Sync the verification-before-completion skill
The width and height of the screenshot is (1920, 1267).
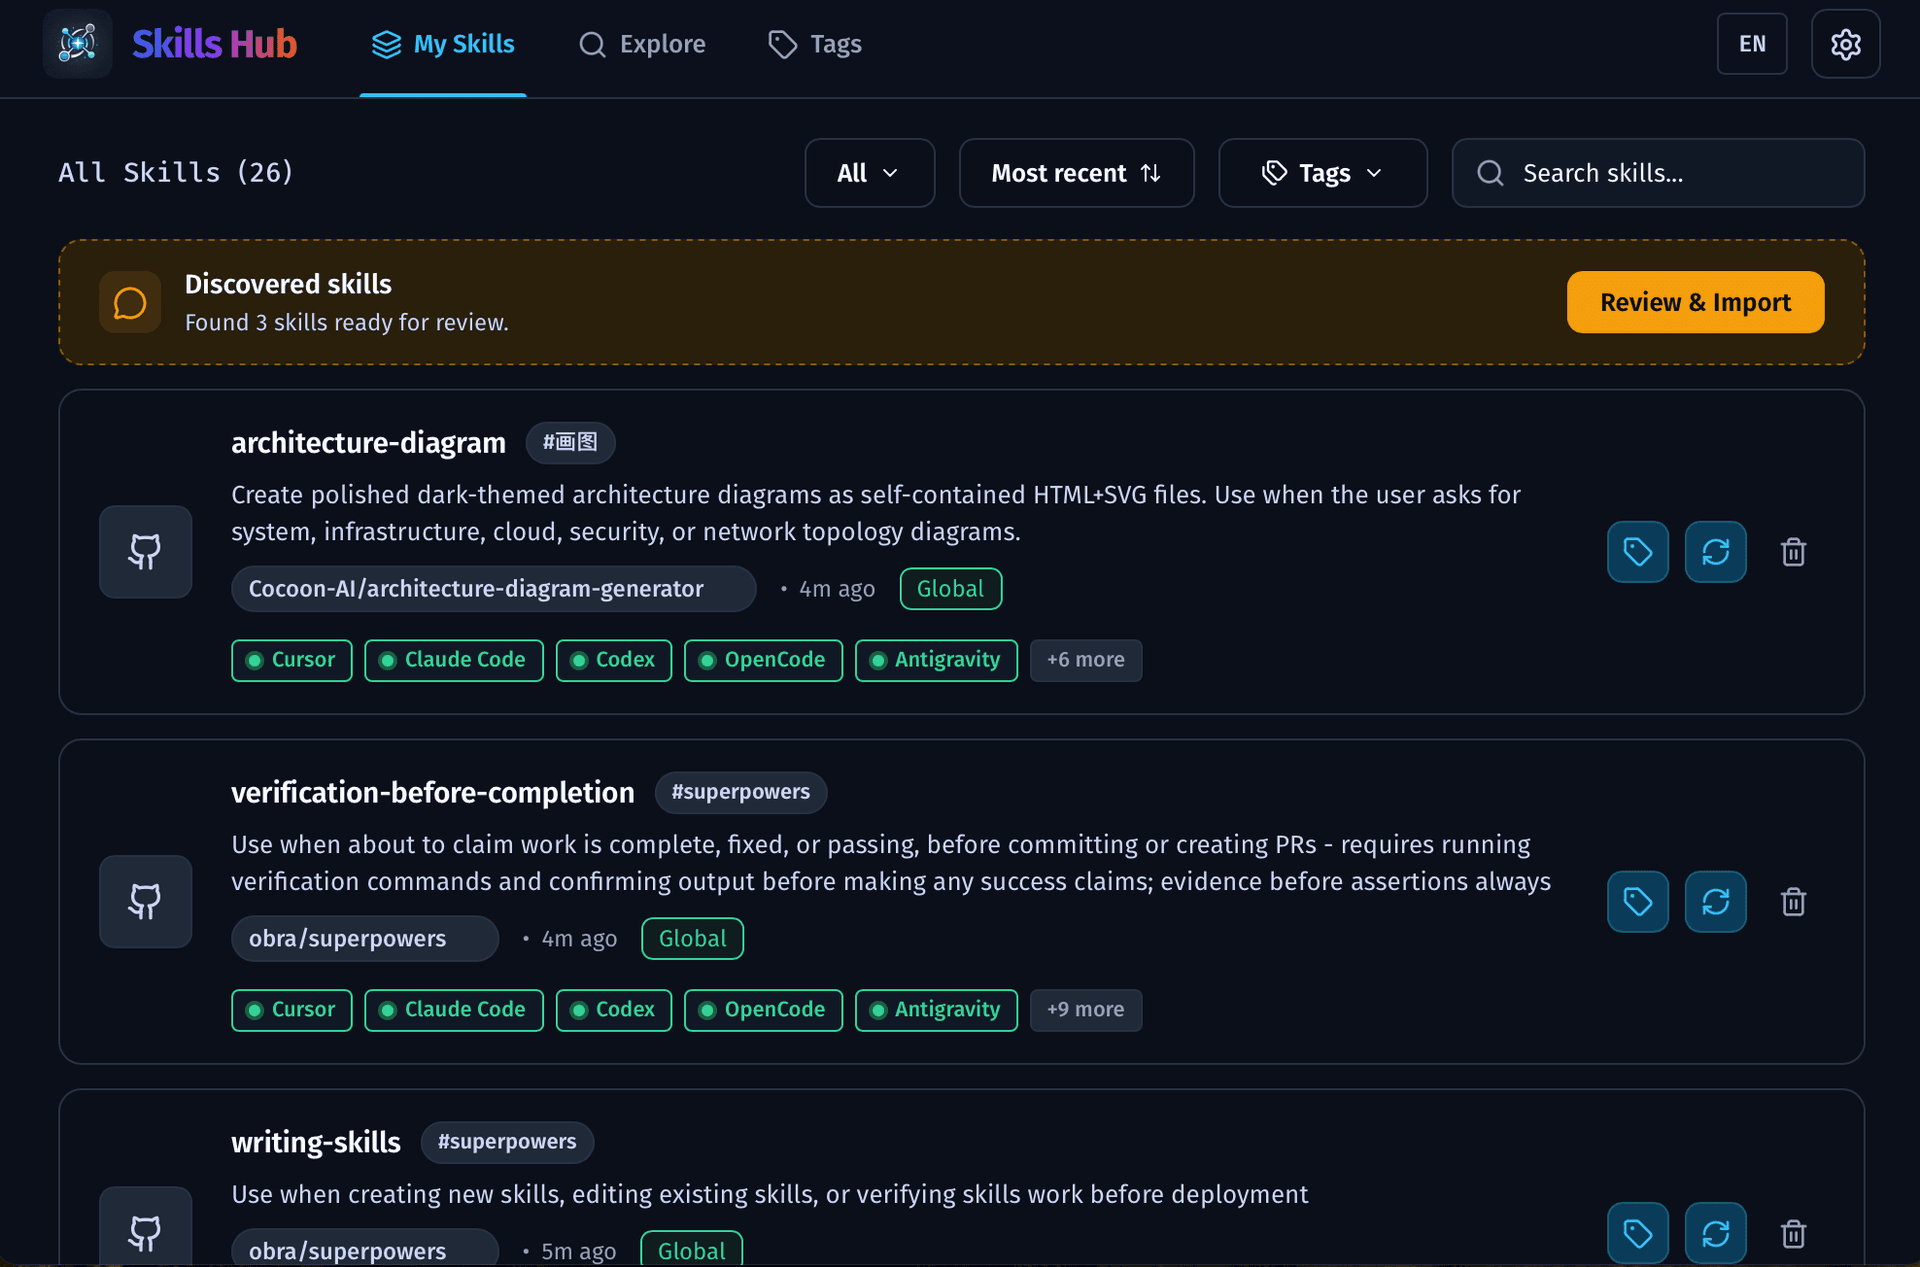1716,902
